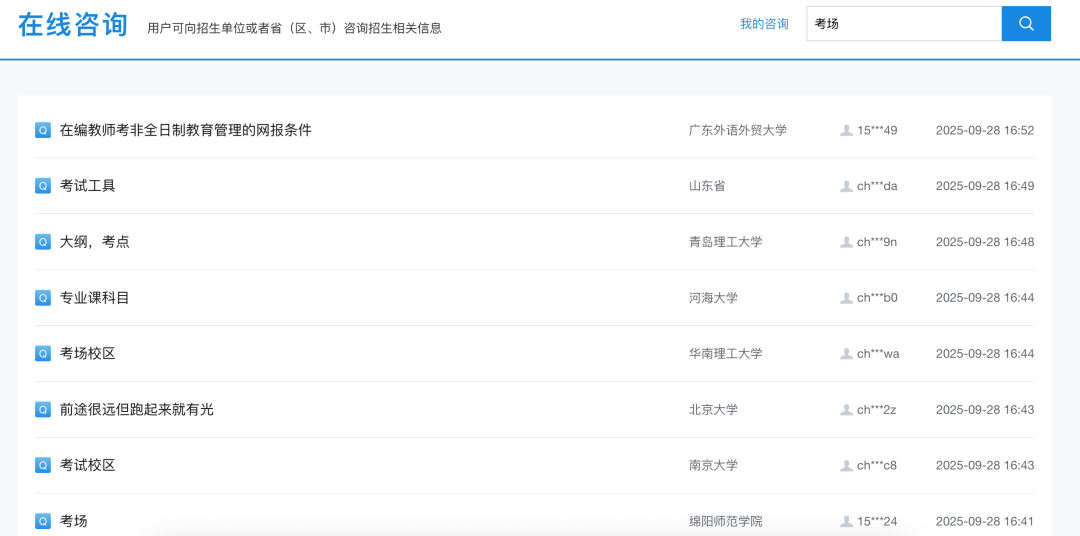Image resolution: width=1080 pixels, height=536 pixels.
Task: Click user avatar icon next to ch***c8
Action: pos(847,466)
